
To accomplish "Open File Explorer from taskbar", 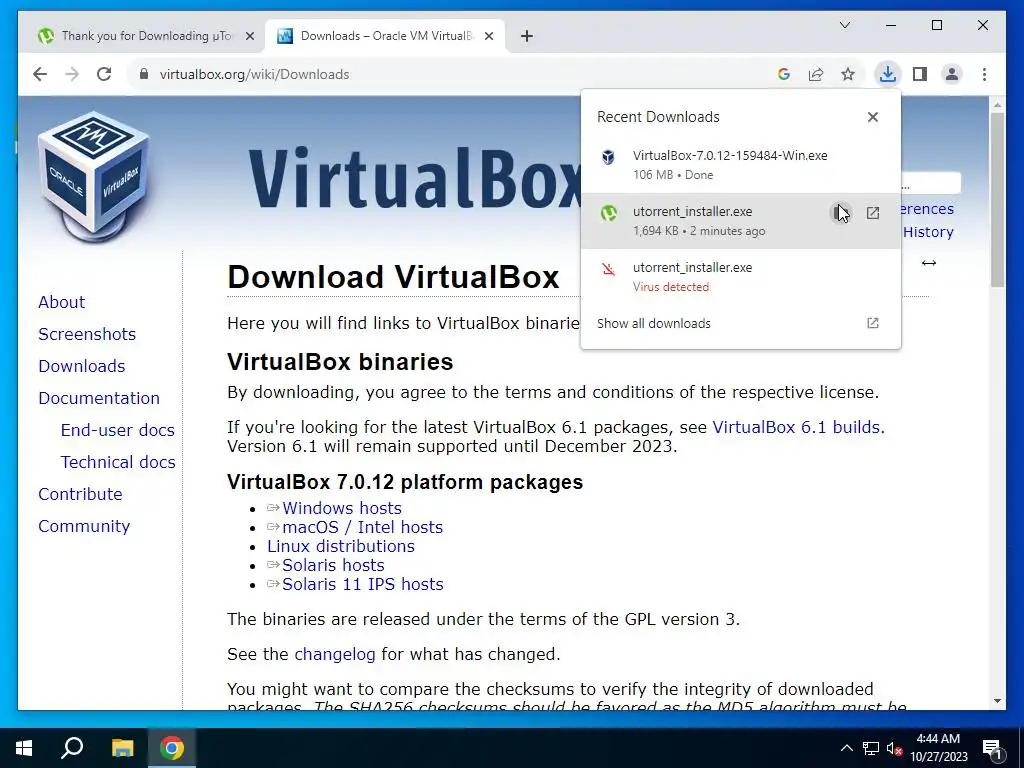I will pos(122,748).
